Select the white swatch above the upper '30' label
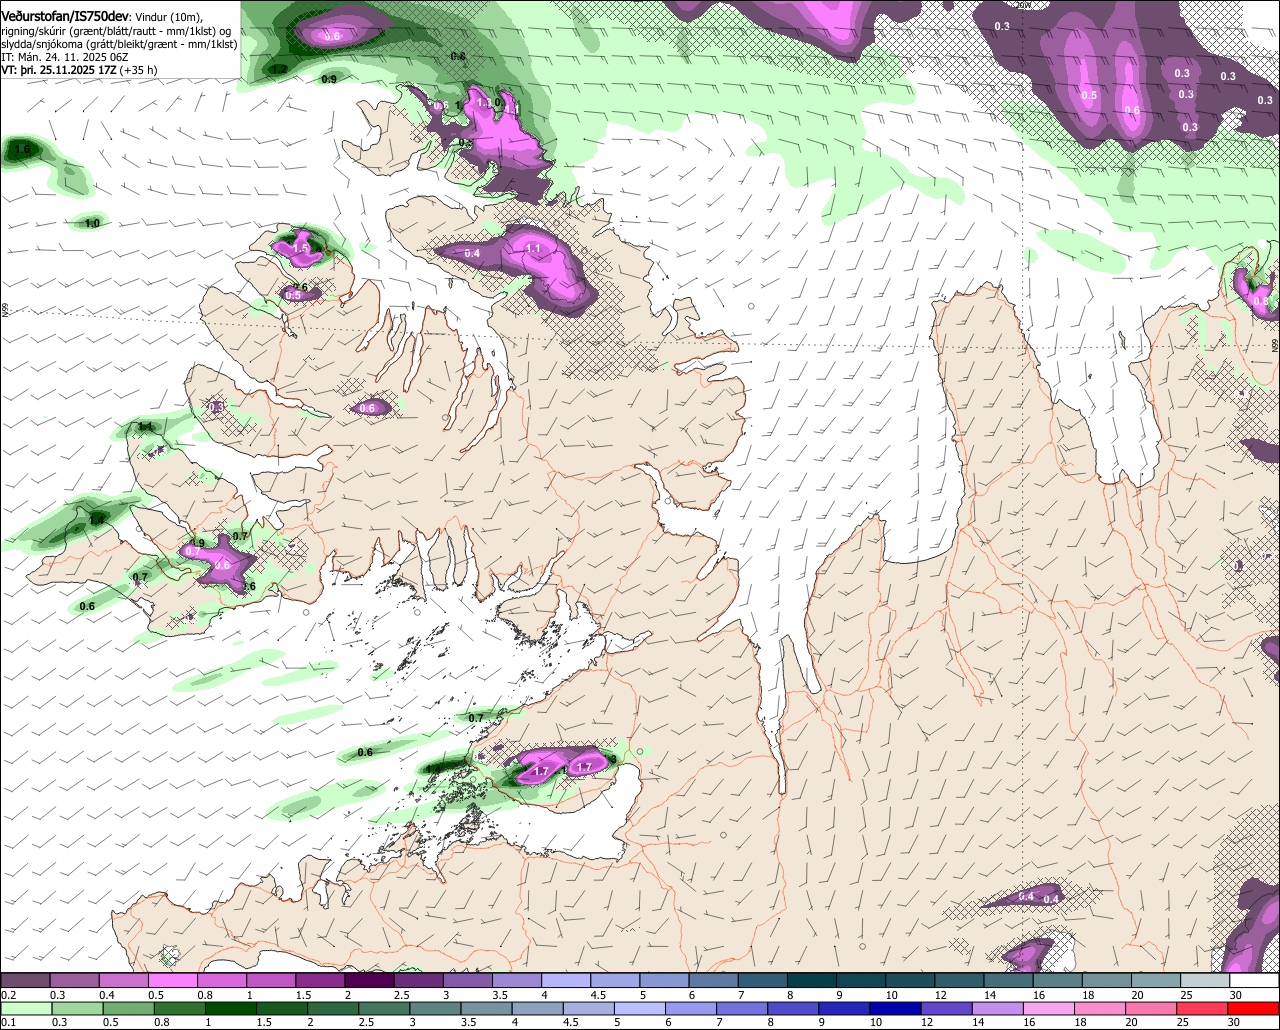Viewport: 1280px width, 1030px height. tap(1254, 980)
